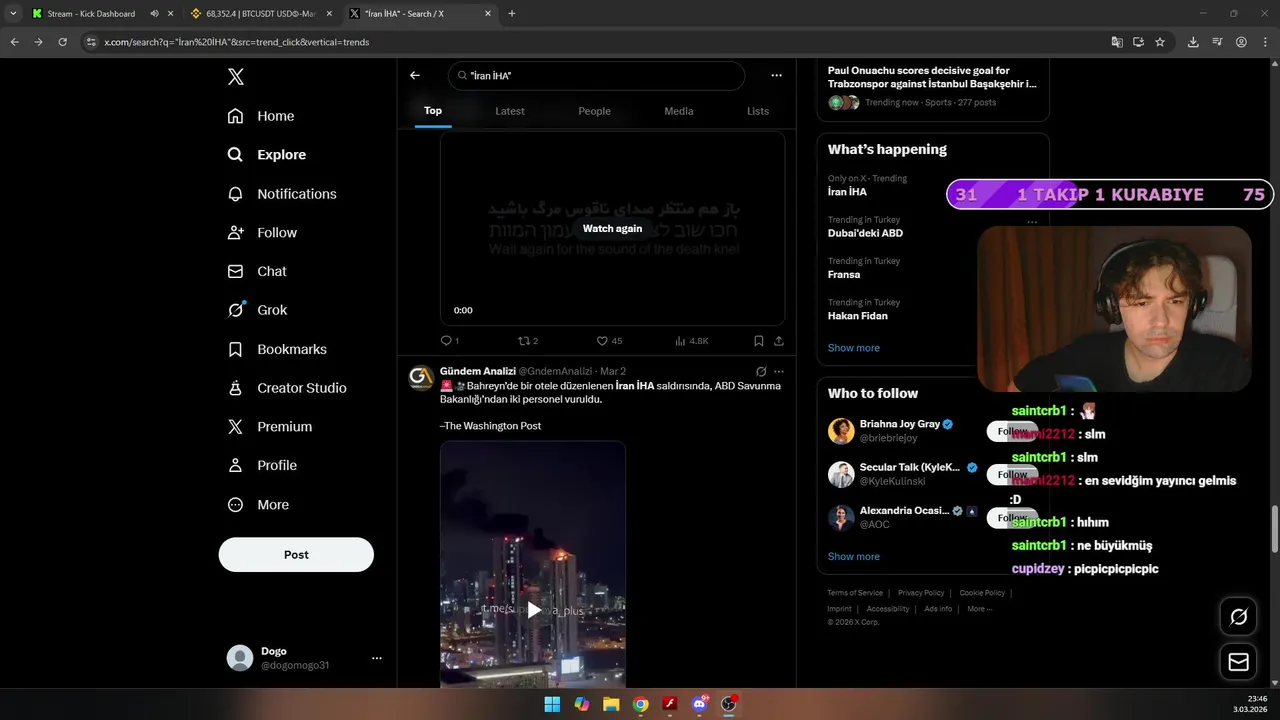Open the Gündem Analizi author name
Image resolution: width=1280 pixels, height=720 pixels.
pos(478,371)
